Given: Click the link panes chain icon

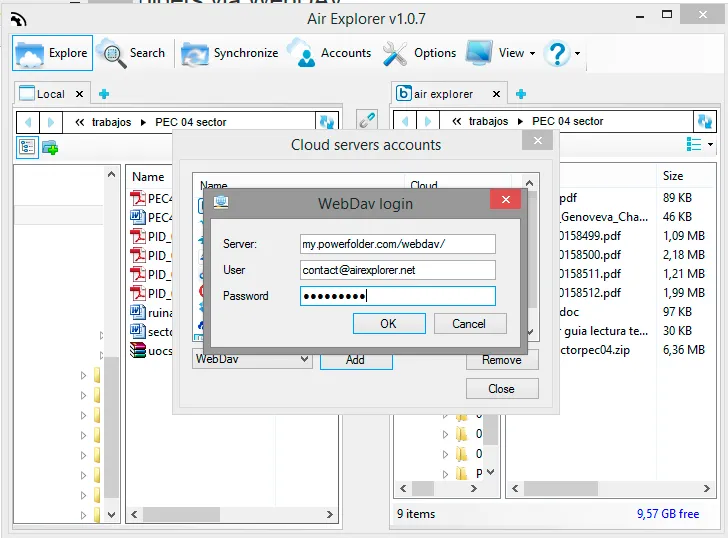Looking at the screenshot, I should [x=367, y=120].
